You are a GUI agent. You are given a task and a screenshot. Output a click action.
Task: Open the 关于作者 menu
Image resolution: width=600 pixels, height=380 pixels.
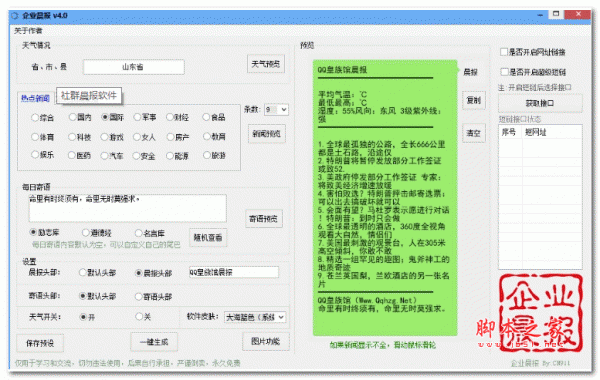[28, 31]
